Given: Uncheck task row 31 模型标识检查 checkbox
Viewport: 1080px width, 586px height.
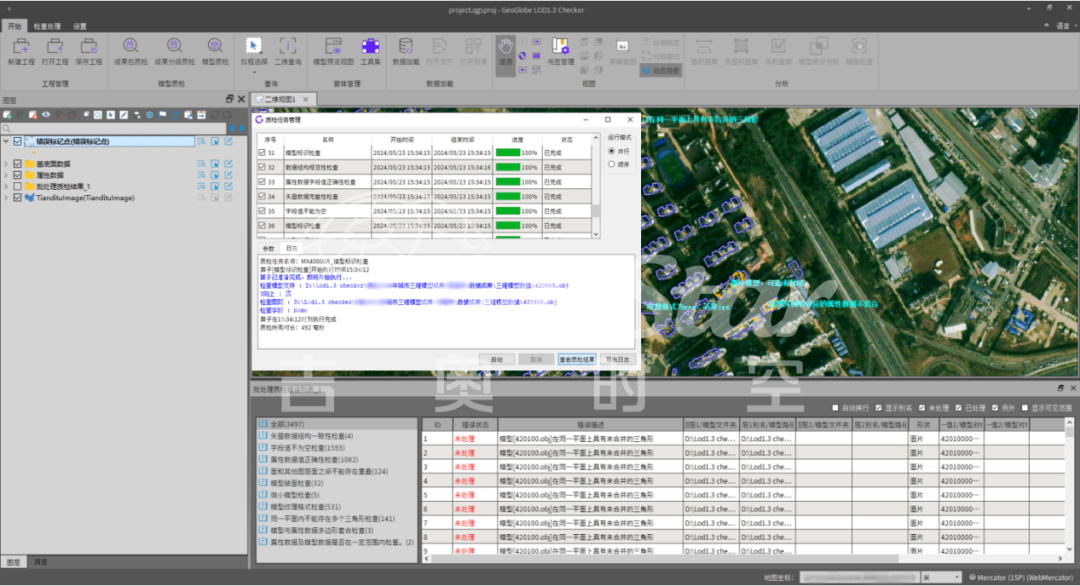Looking at the screenshot, I should click(263, 152).
